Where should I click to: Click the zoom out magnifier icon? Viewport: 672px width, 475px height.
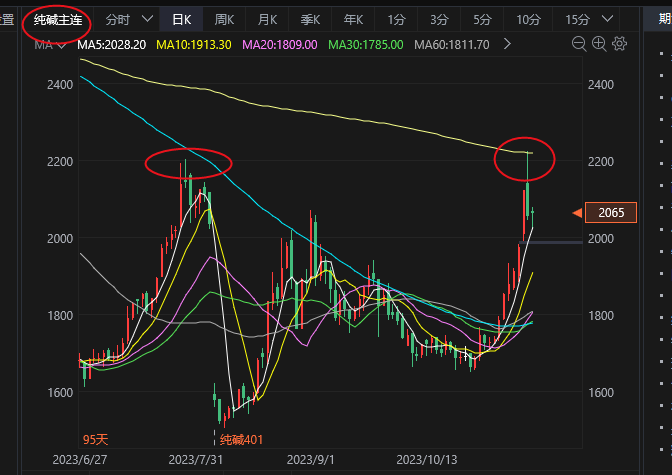coord(580,44)
